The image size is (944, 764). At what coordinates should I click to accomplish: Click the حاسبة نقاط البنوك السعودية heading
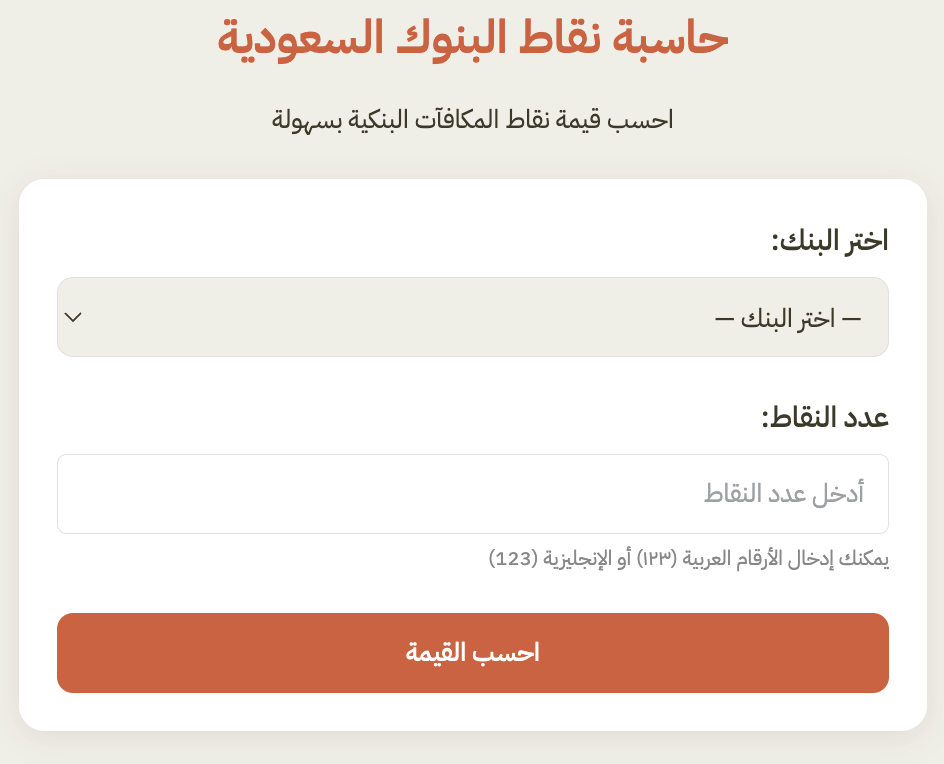[472, 38]
